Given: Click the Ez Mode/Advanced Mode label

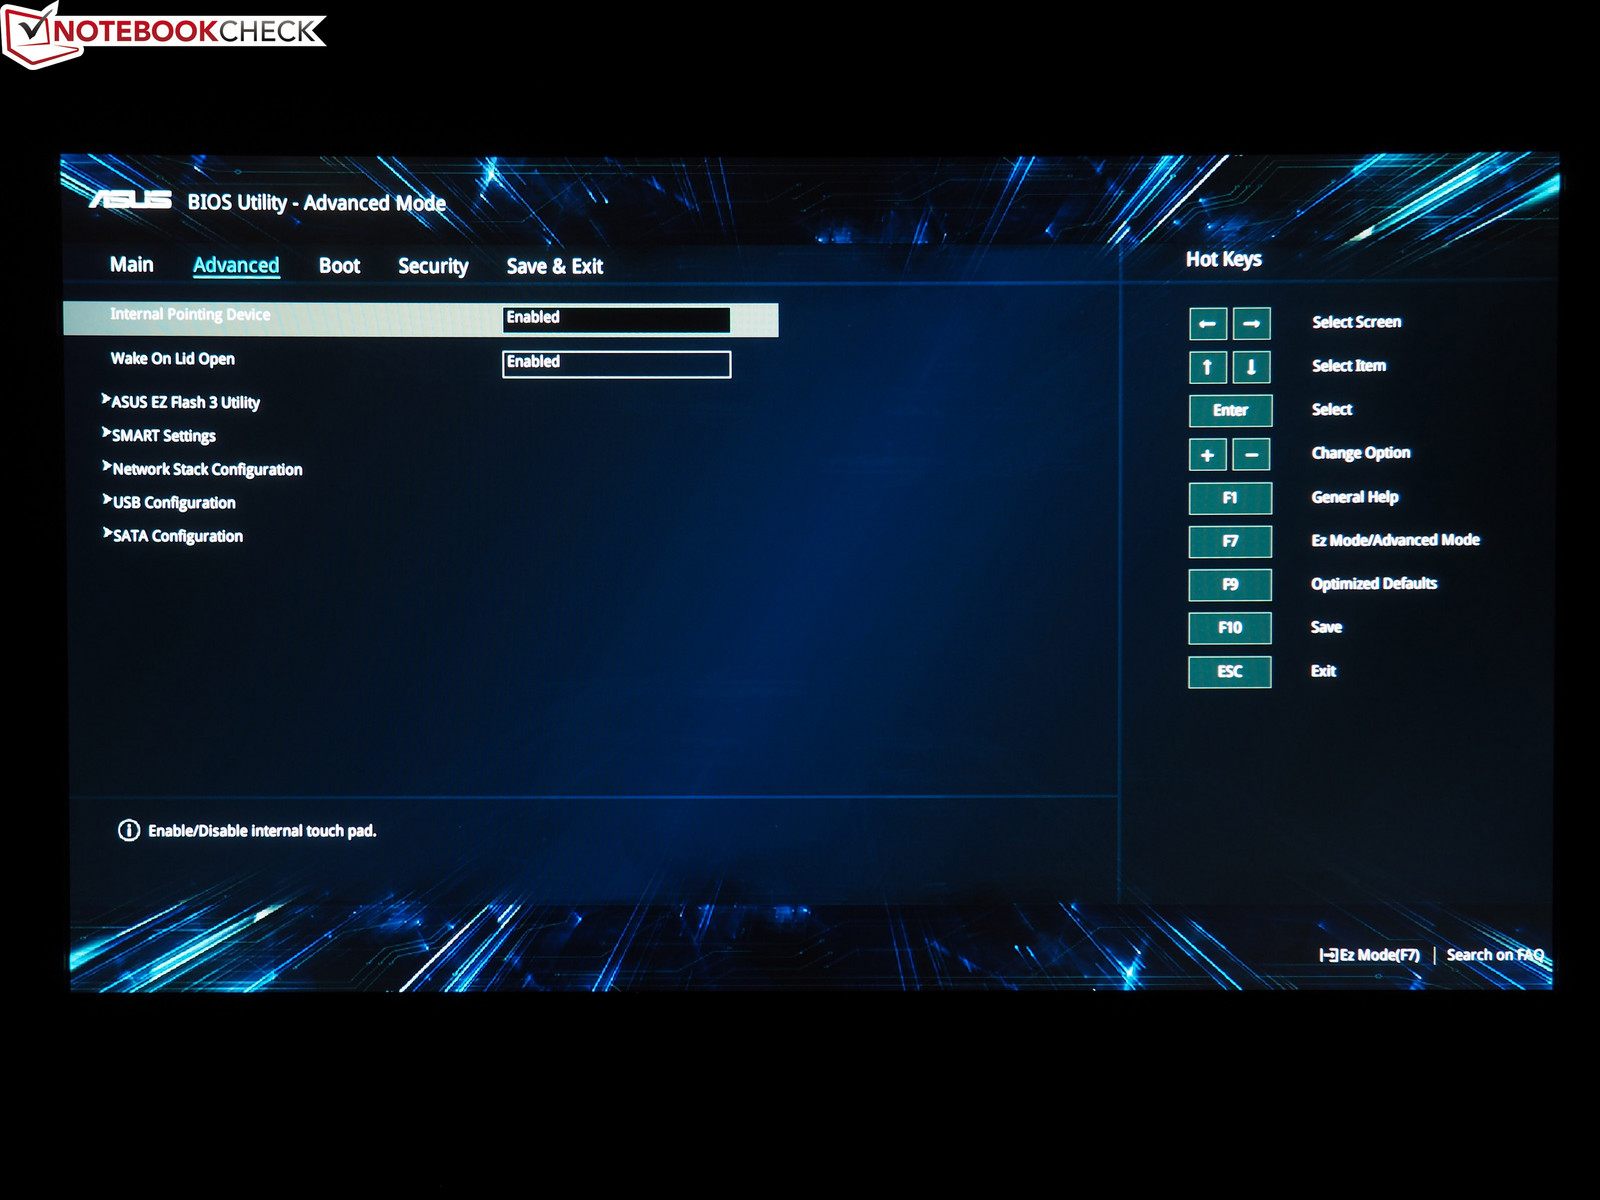Looking at the screenshot, I should coord(1396,540).
